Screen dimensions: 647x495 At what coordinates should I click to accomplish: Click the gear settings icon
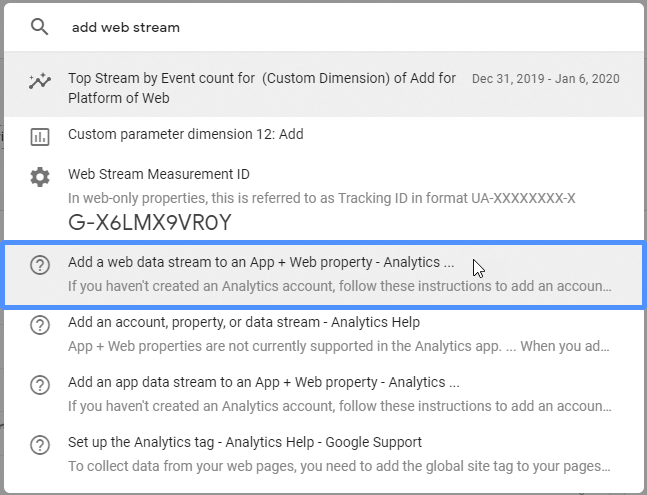coord(40,177)
